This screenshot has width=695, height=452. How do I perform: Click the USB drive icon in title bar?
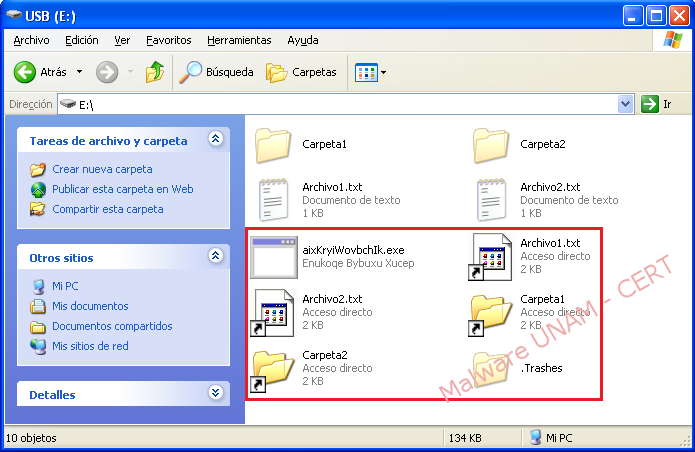(x=14, y=16)
